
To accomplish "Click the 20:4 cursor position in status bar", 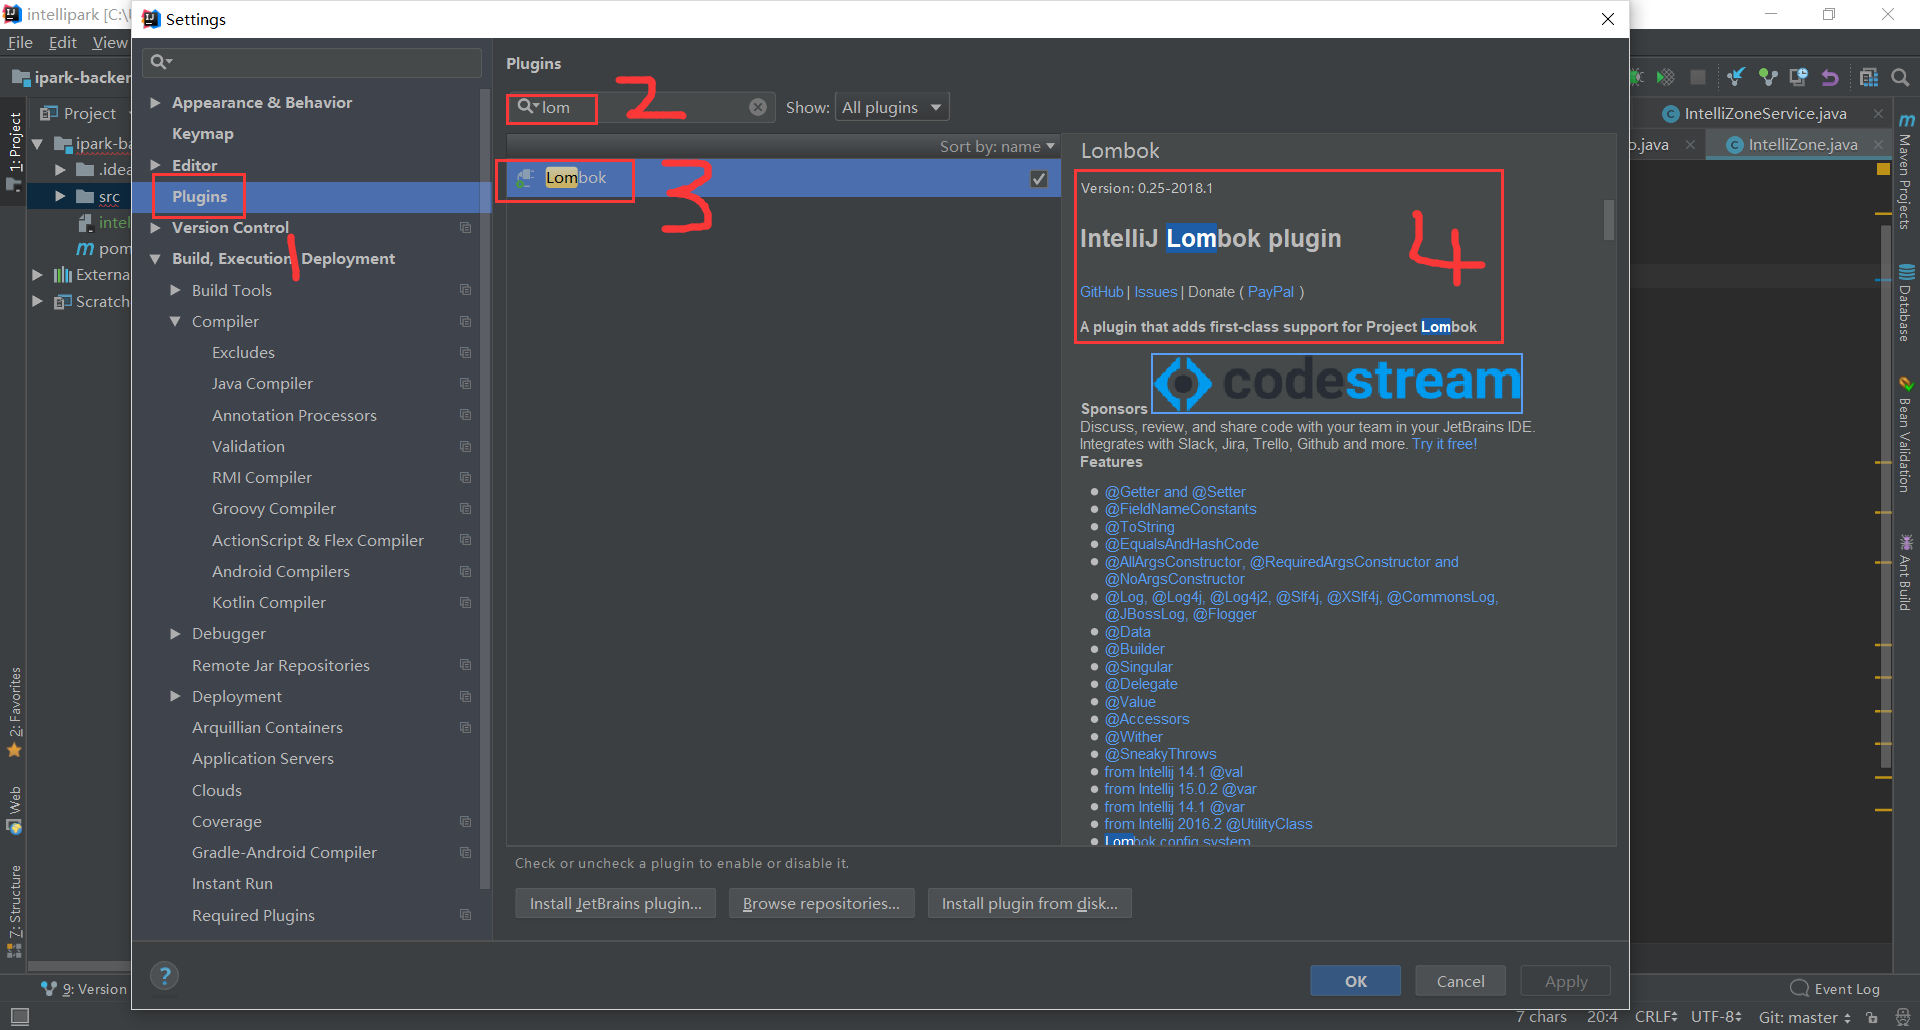I will (1602, 1017).
